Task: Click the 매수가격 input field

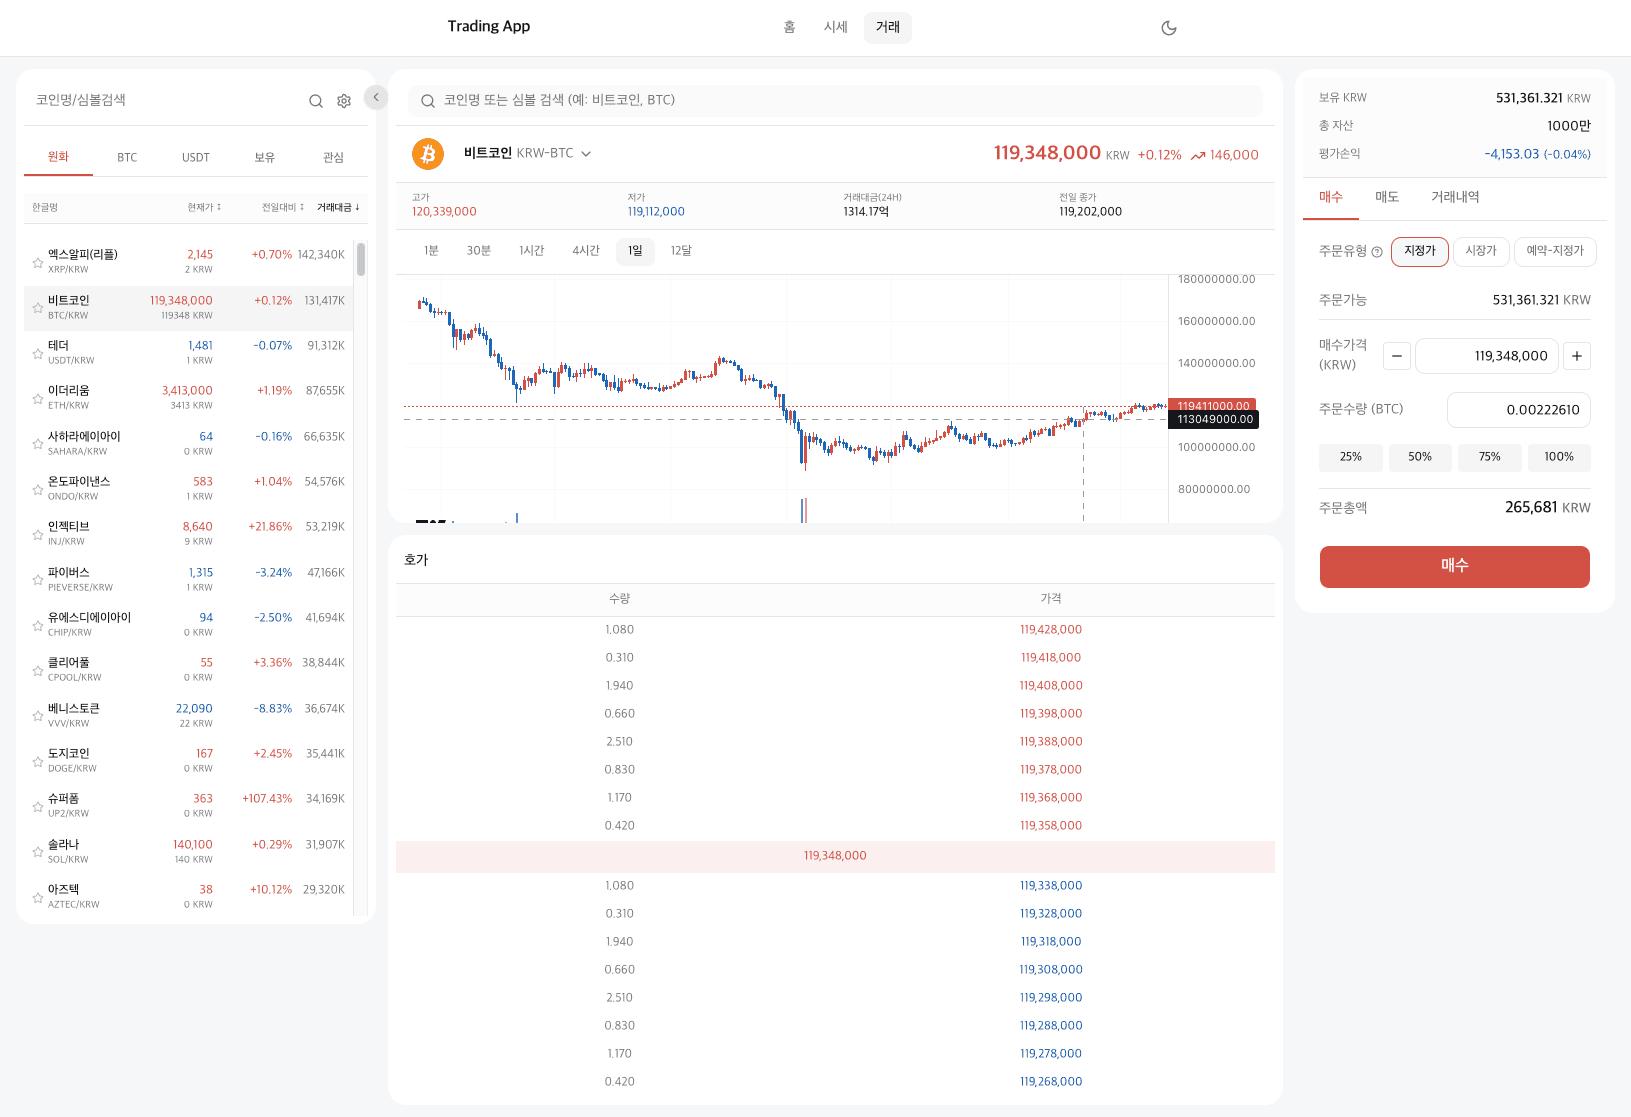Action: point(1487,356)
